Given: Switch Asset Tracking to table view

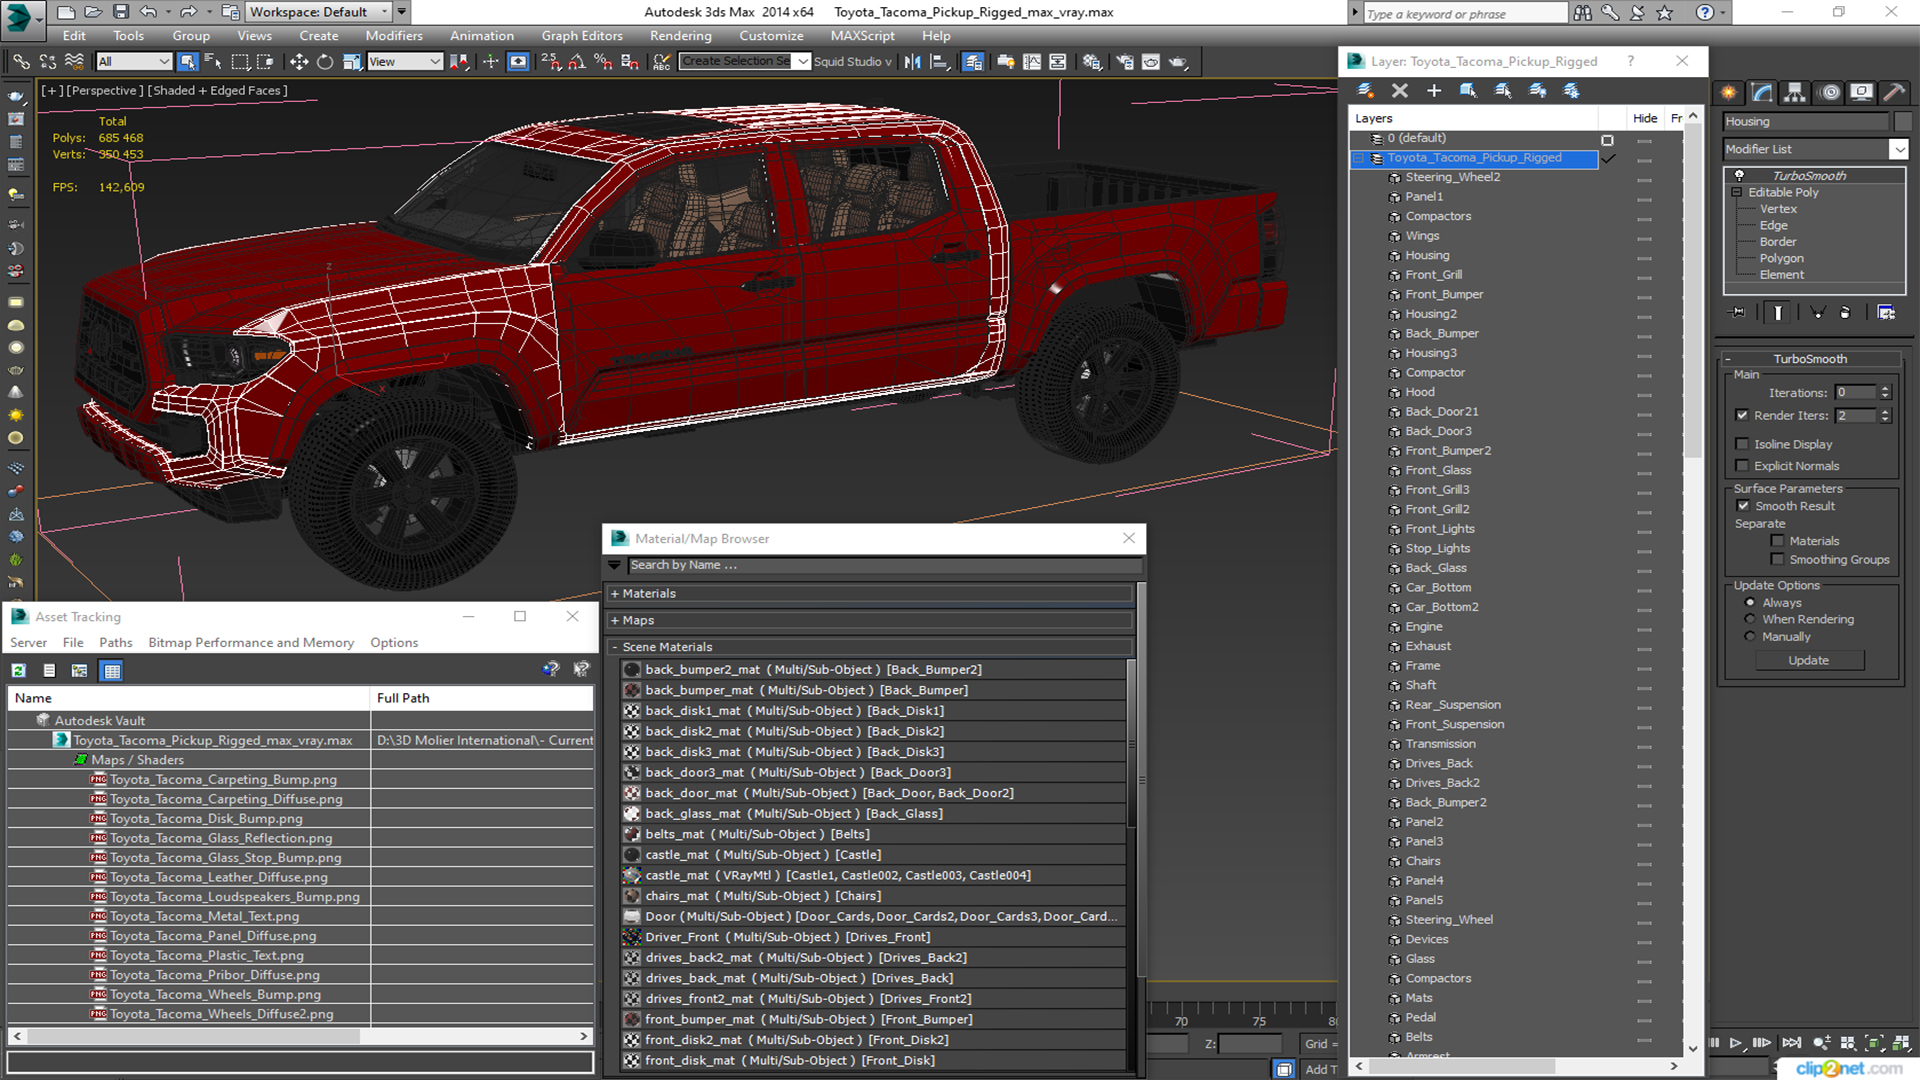Looking at the screenshot, I should pos(112,671).
